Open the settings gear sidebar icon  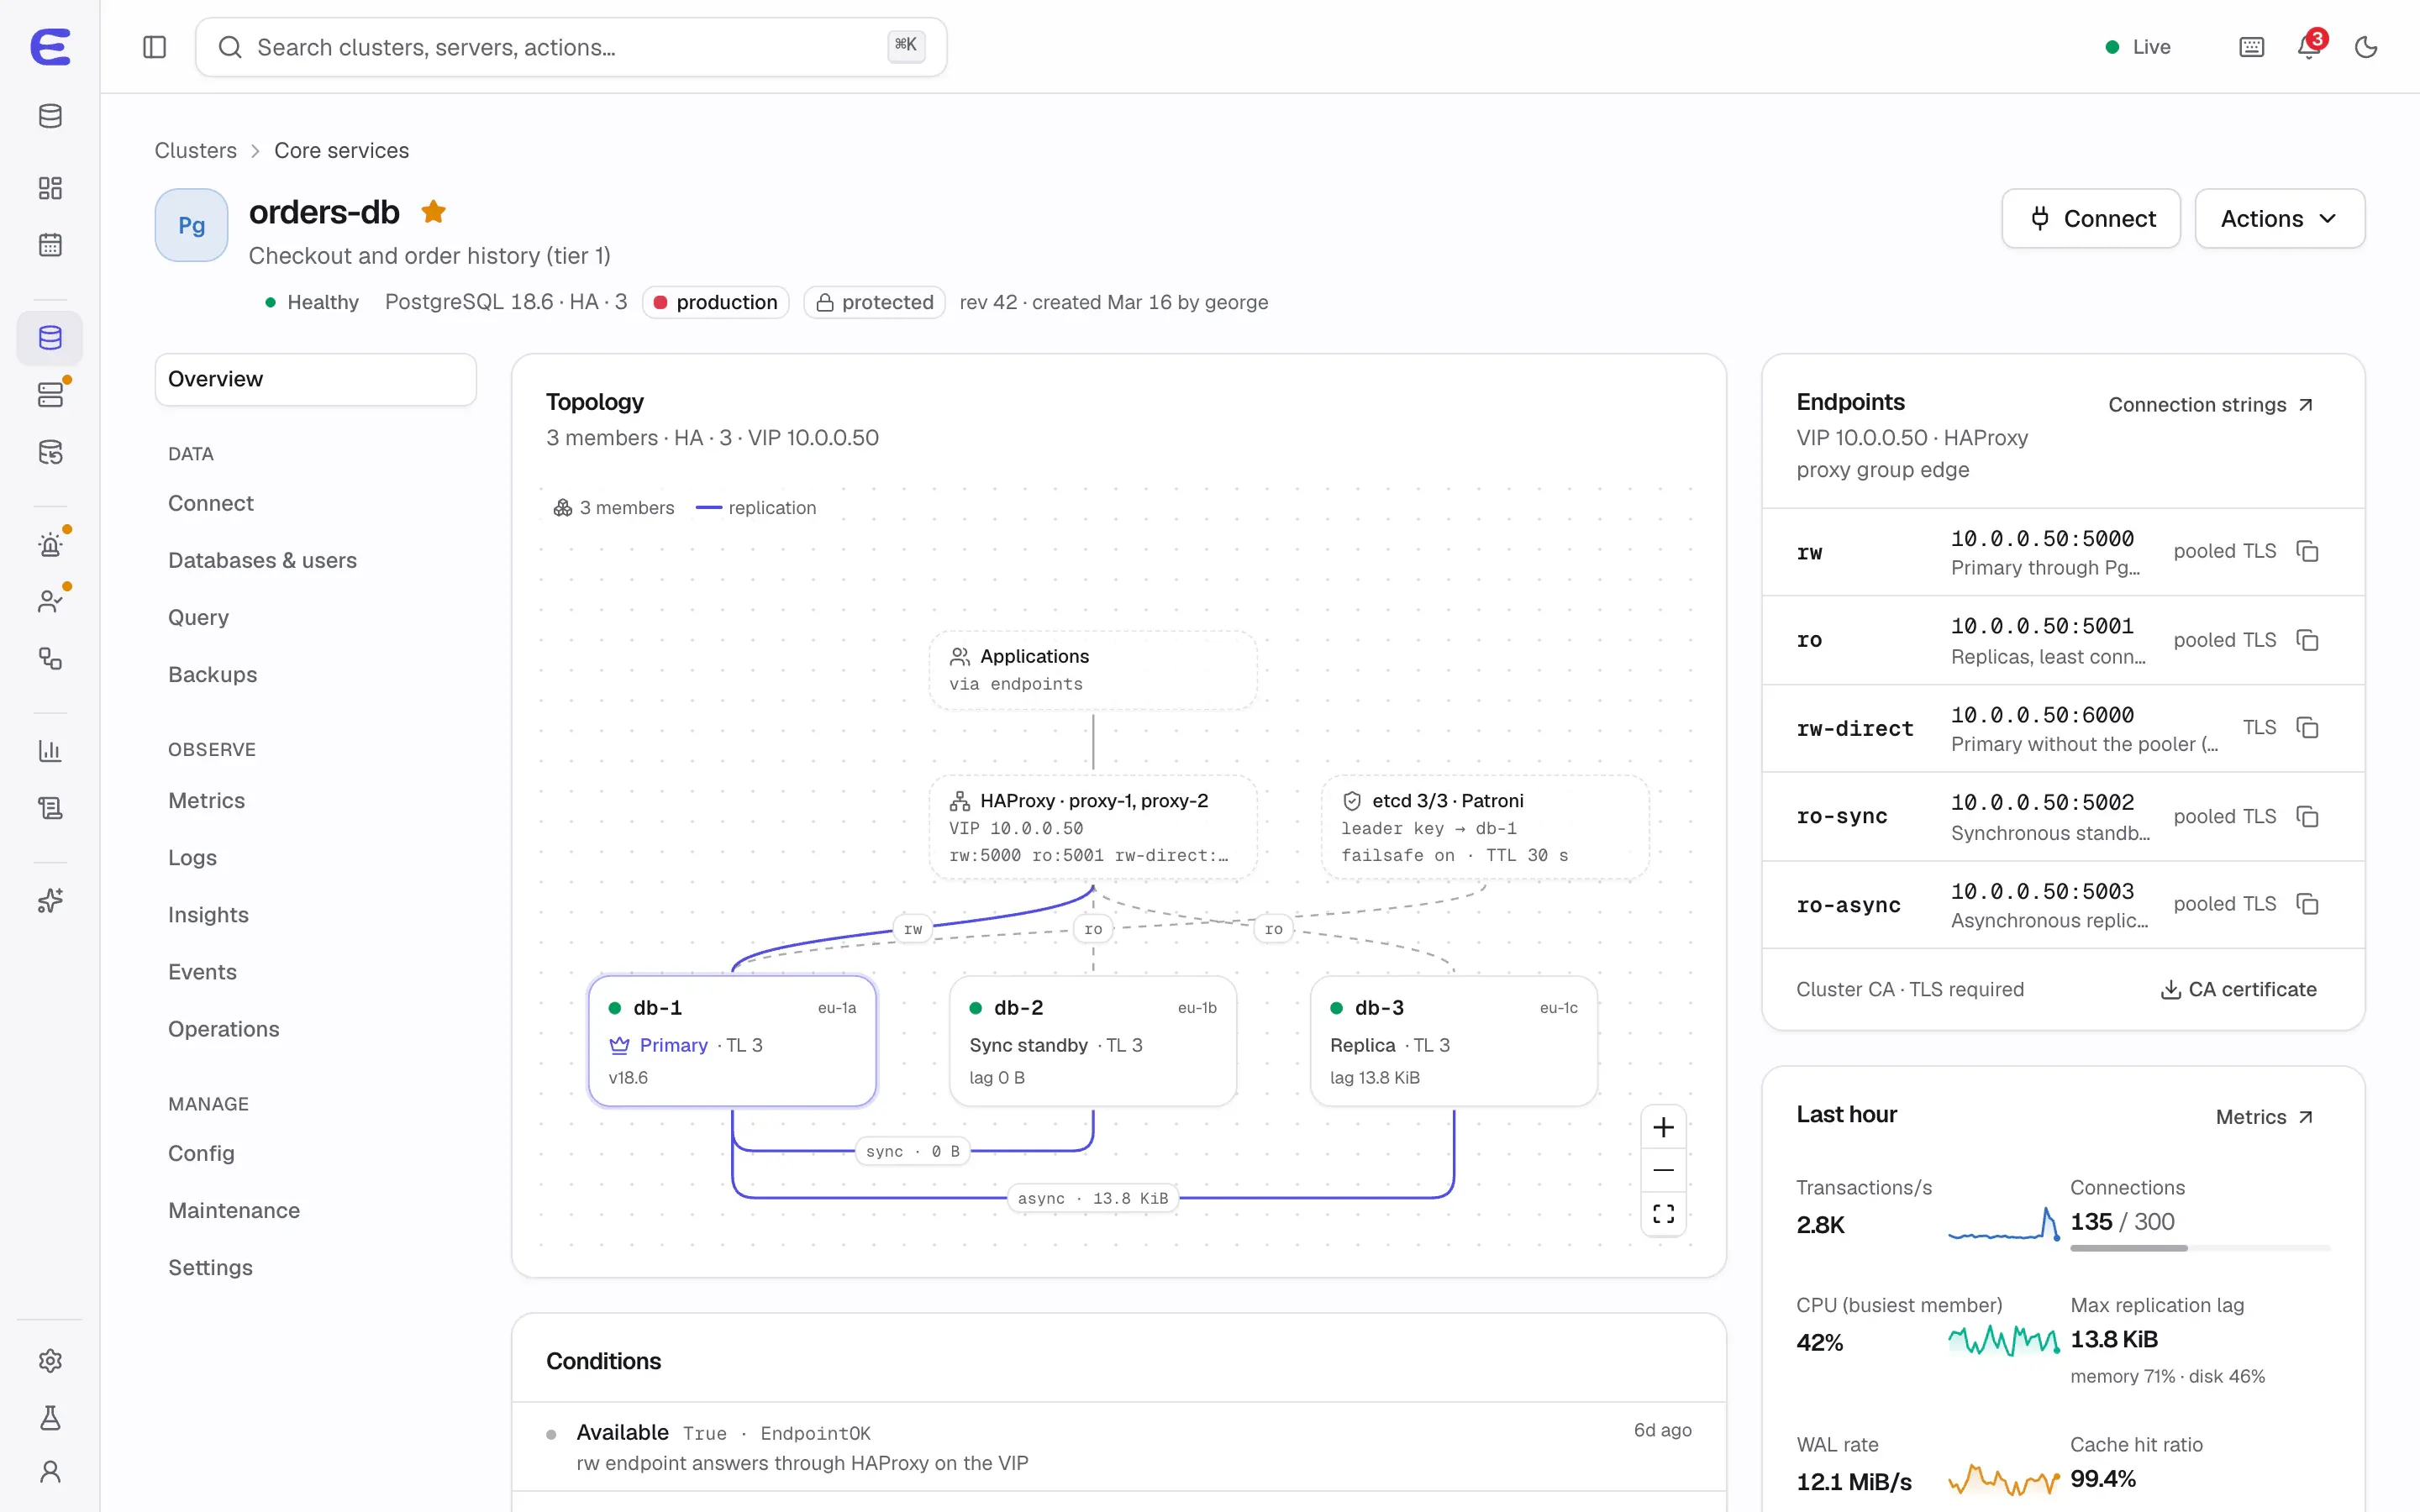[50, 1361]
